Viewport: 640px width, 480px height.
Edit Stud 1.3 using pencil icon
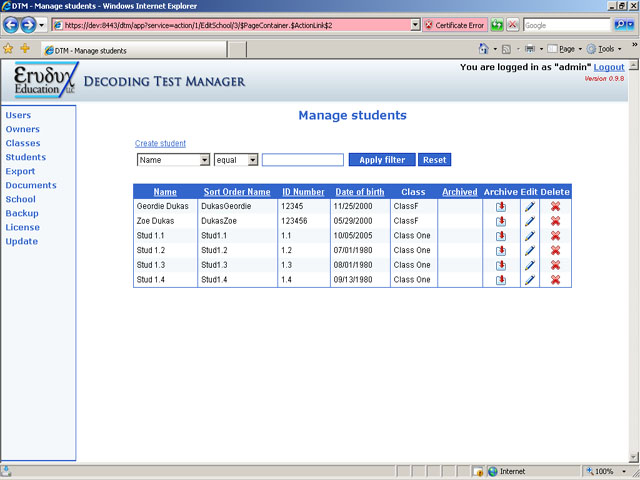point(530,265)
